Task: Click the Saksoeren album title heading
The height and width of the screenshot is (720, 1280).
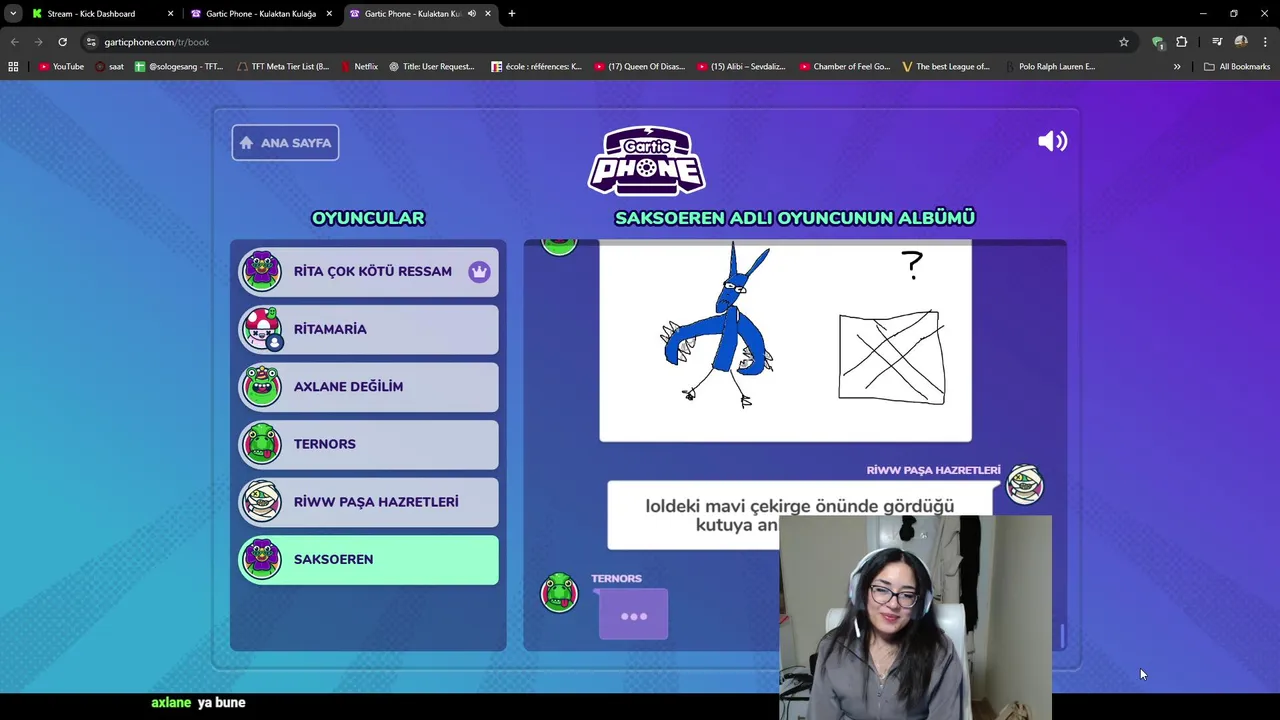Action: [x=795, y=218]
